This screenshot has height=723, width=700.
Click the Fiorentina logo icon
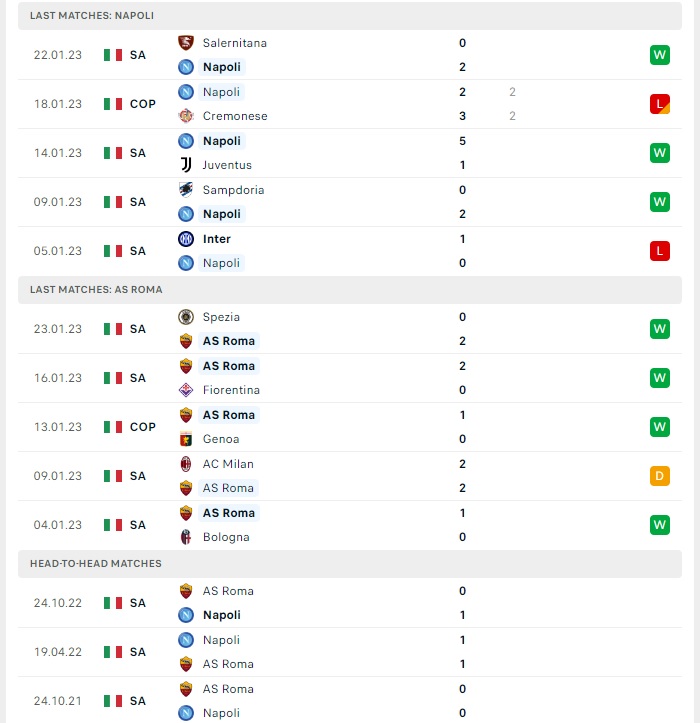coord(186,390)
